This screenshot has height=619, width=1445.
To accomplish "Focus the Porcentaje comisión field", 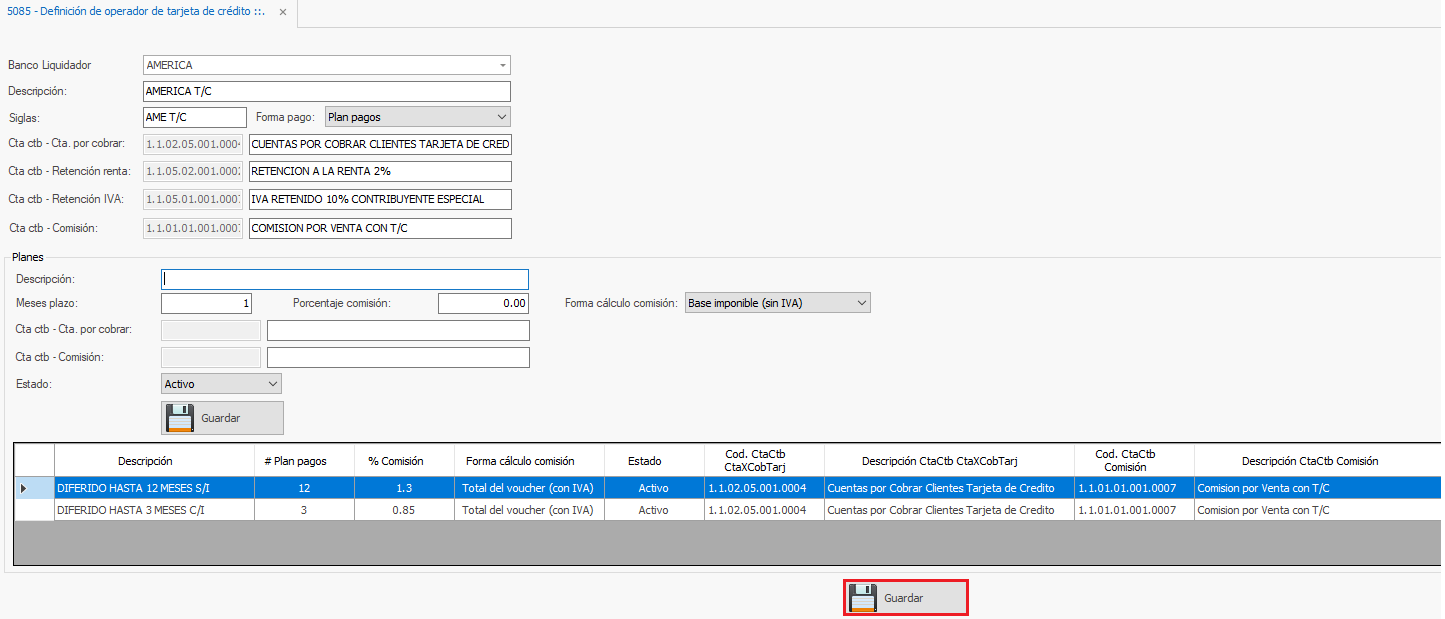I will pos(482,303).
